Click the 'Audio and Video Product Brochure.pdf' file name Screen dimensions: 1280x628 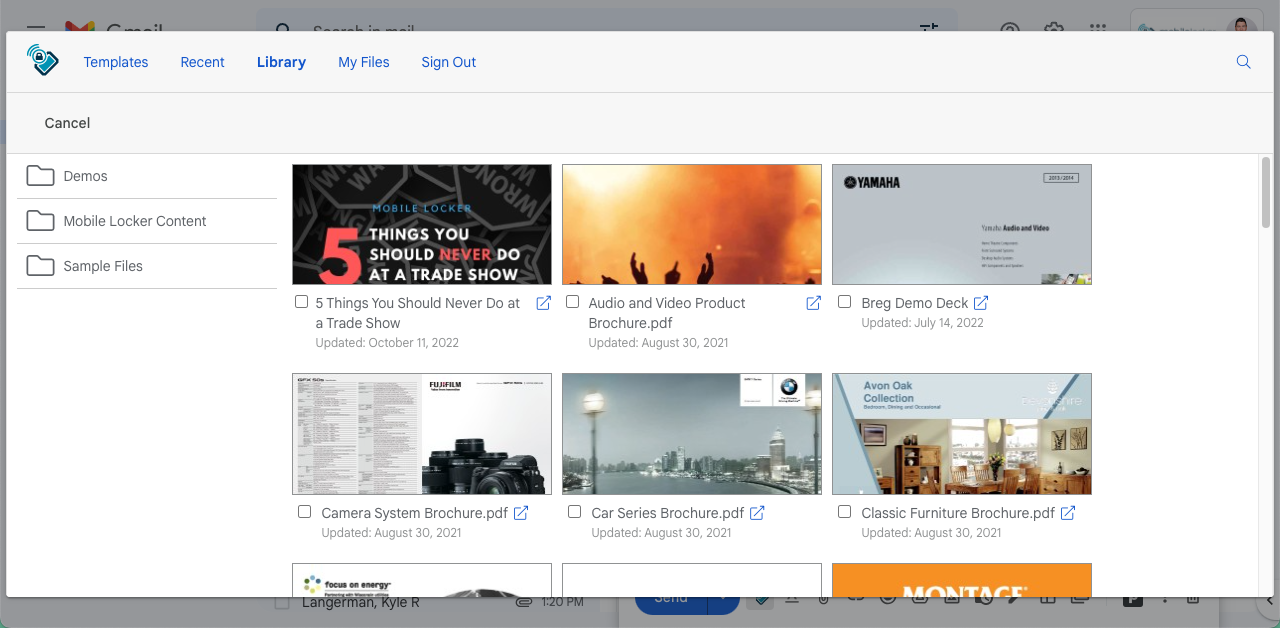click(667, 313)
